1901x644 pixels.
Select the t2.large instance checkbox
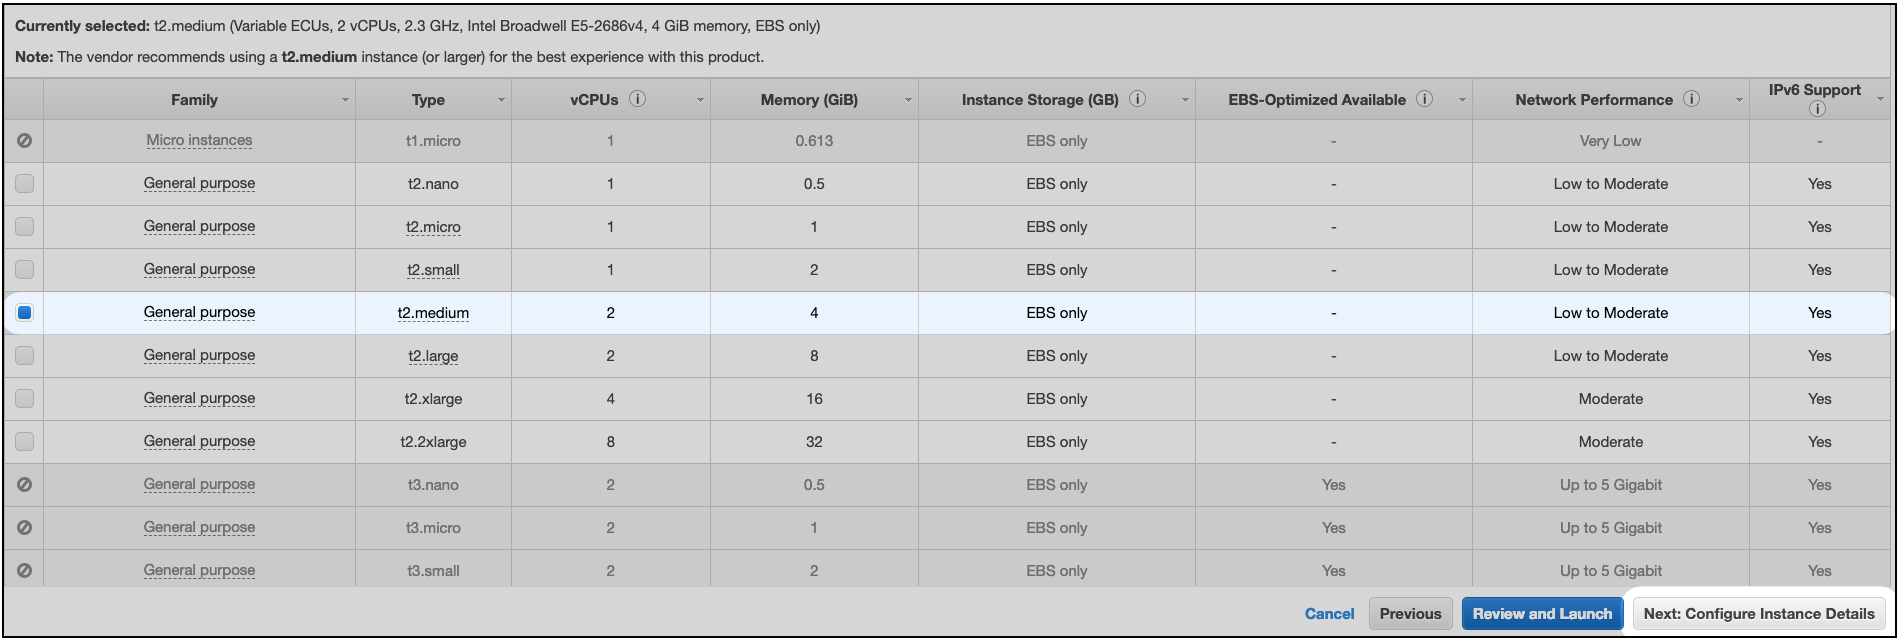click(23, 355)
